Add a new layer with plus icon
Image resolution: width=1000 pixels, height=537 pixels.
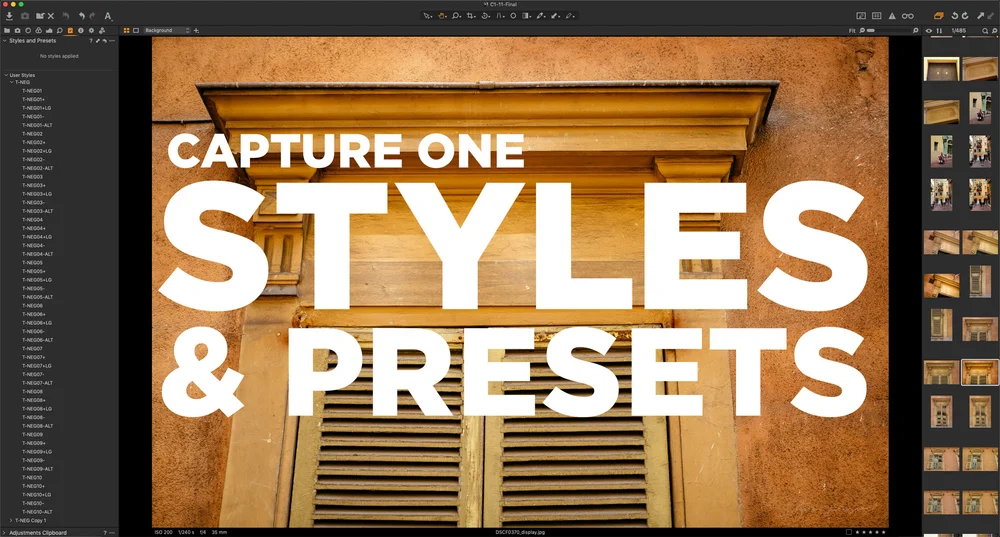196,30
